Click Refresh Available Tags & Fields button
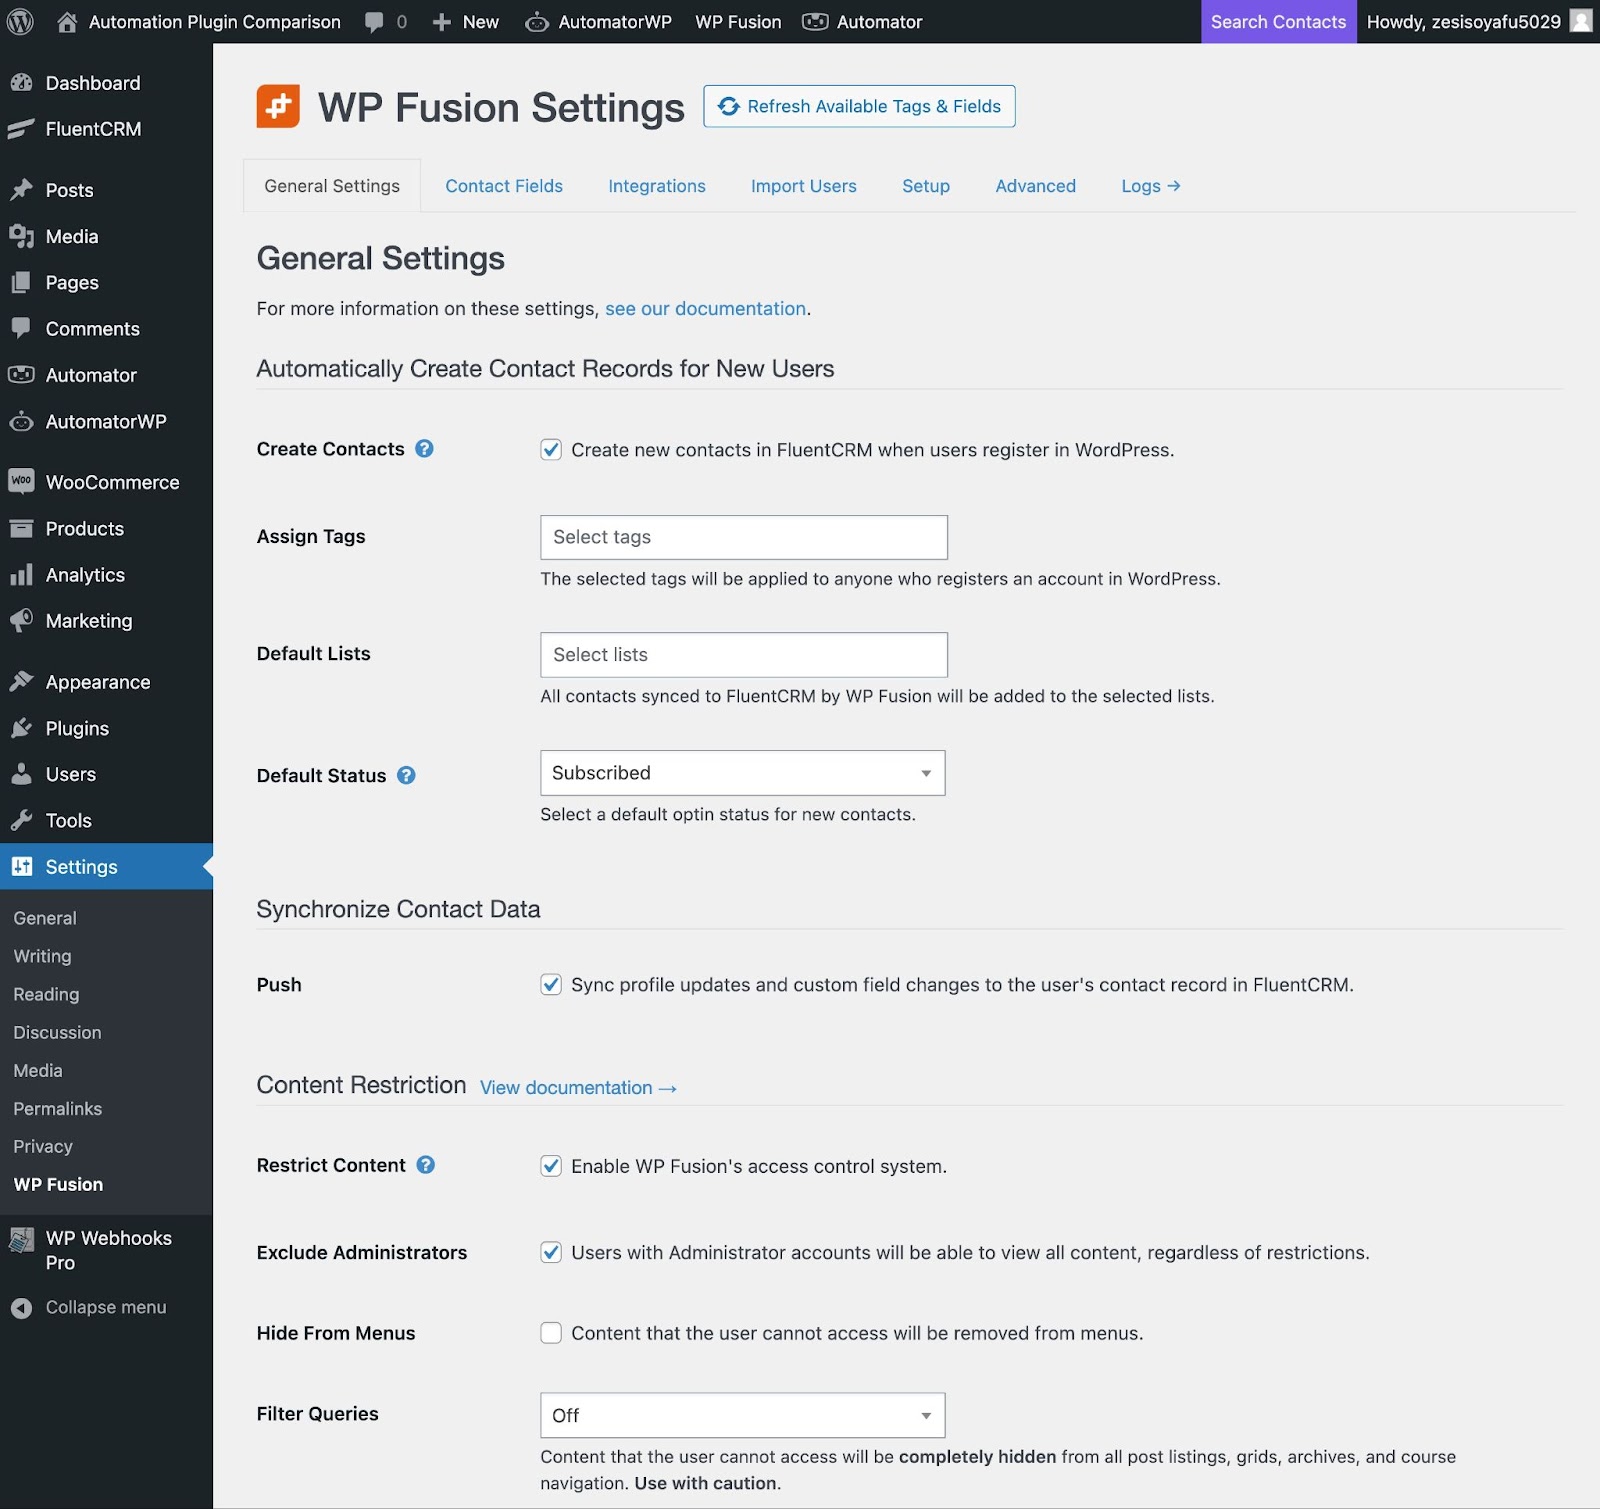This screenshot has width=1600, height=1509. [859, 106]
